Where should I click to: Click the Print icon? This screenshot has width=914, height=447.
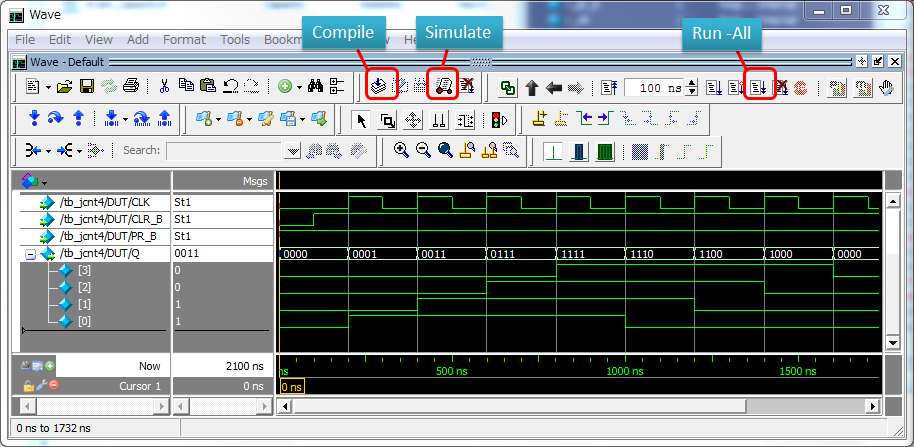(x=131, y=87)
